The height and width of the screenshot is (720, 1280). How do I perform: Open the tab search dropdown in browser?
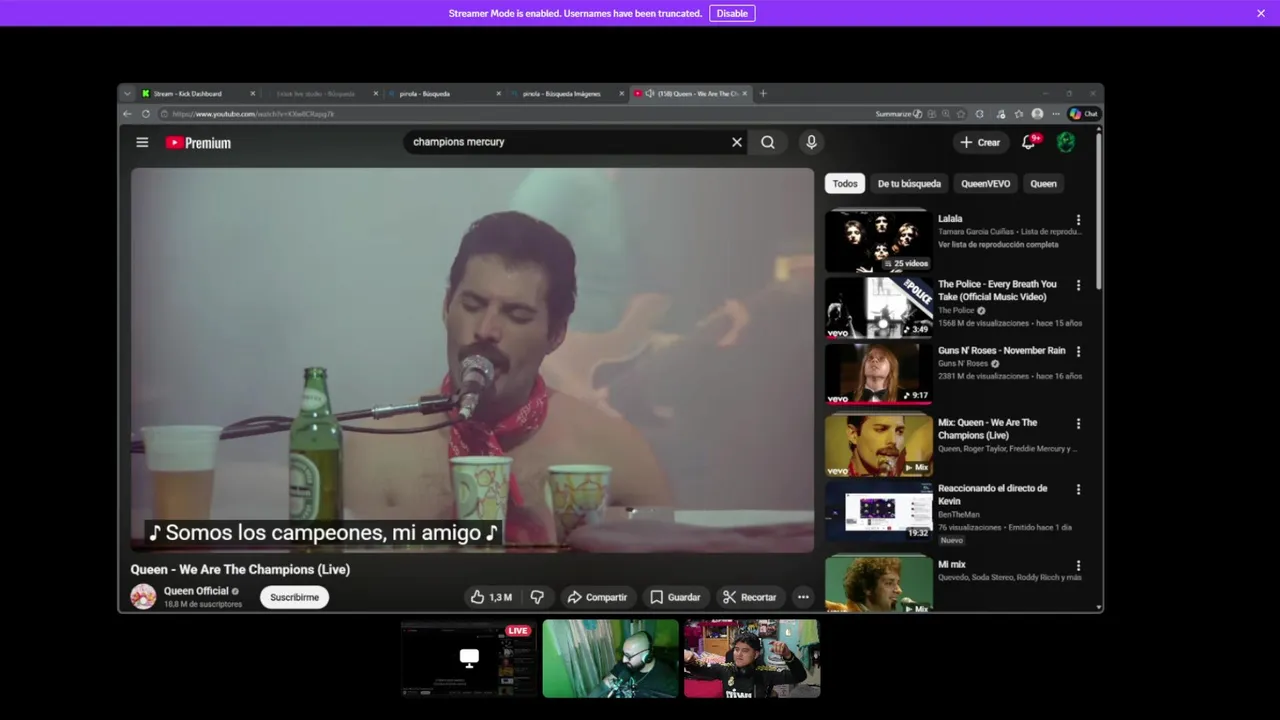(127, 94)
